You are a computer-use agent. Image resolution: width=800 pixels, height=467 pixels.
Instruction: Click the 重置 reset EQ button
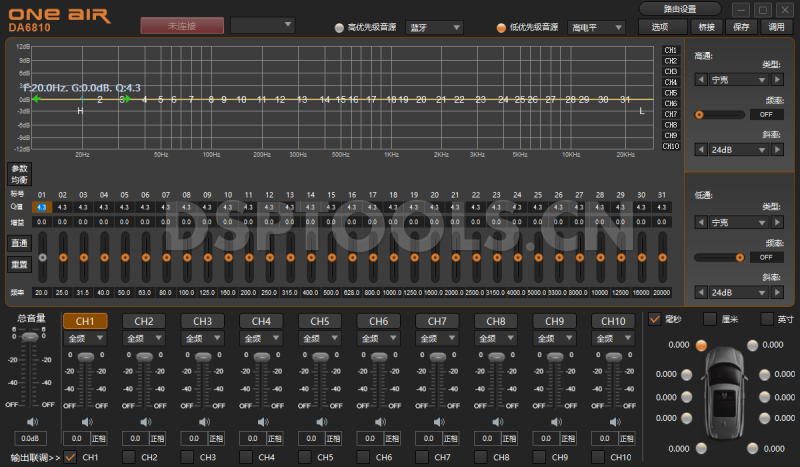coord(18,264)
